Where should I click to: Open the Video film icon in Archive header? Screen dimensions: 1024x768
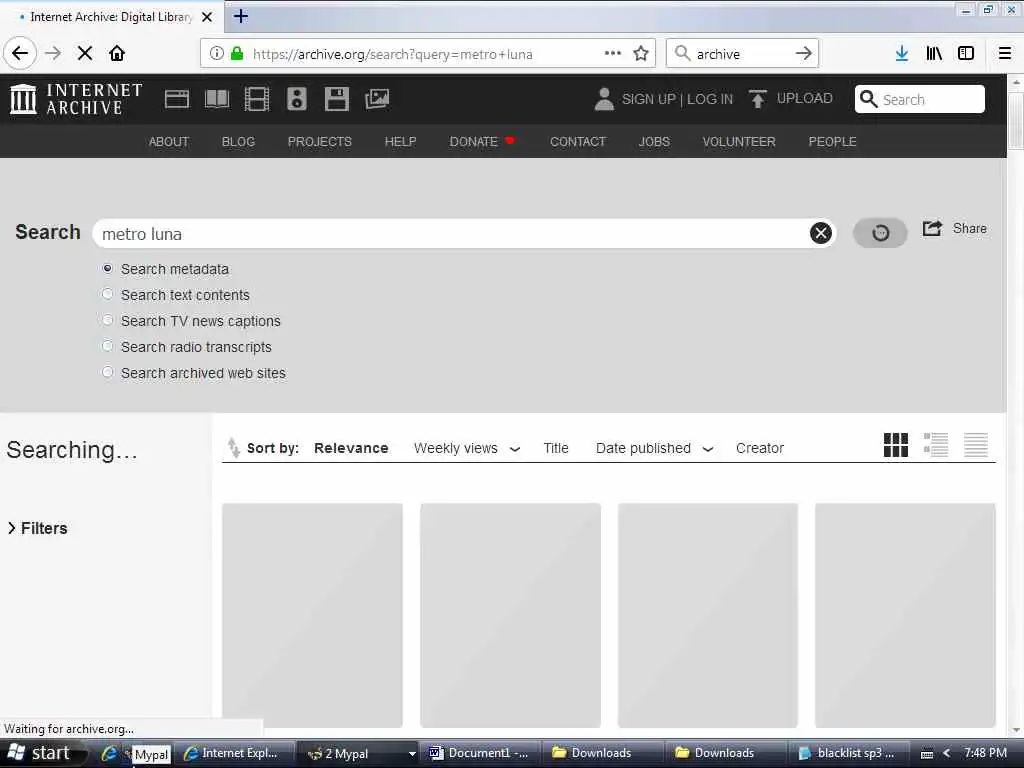pos(257,99)
